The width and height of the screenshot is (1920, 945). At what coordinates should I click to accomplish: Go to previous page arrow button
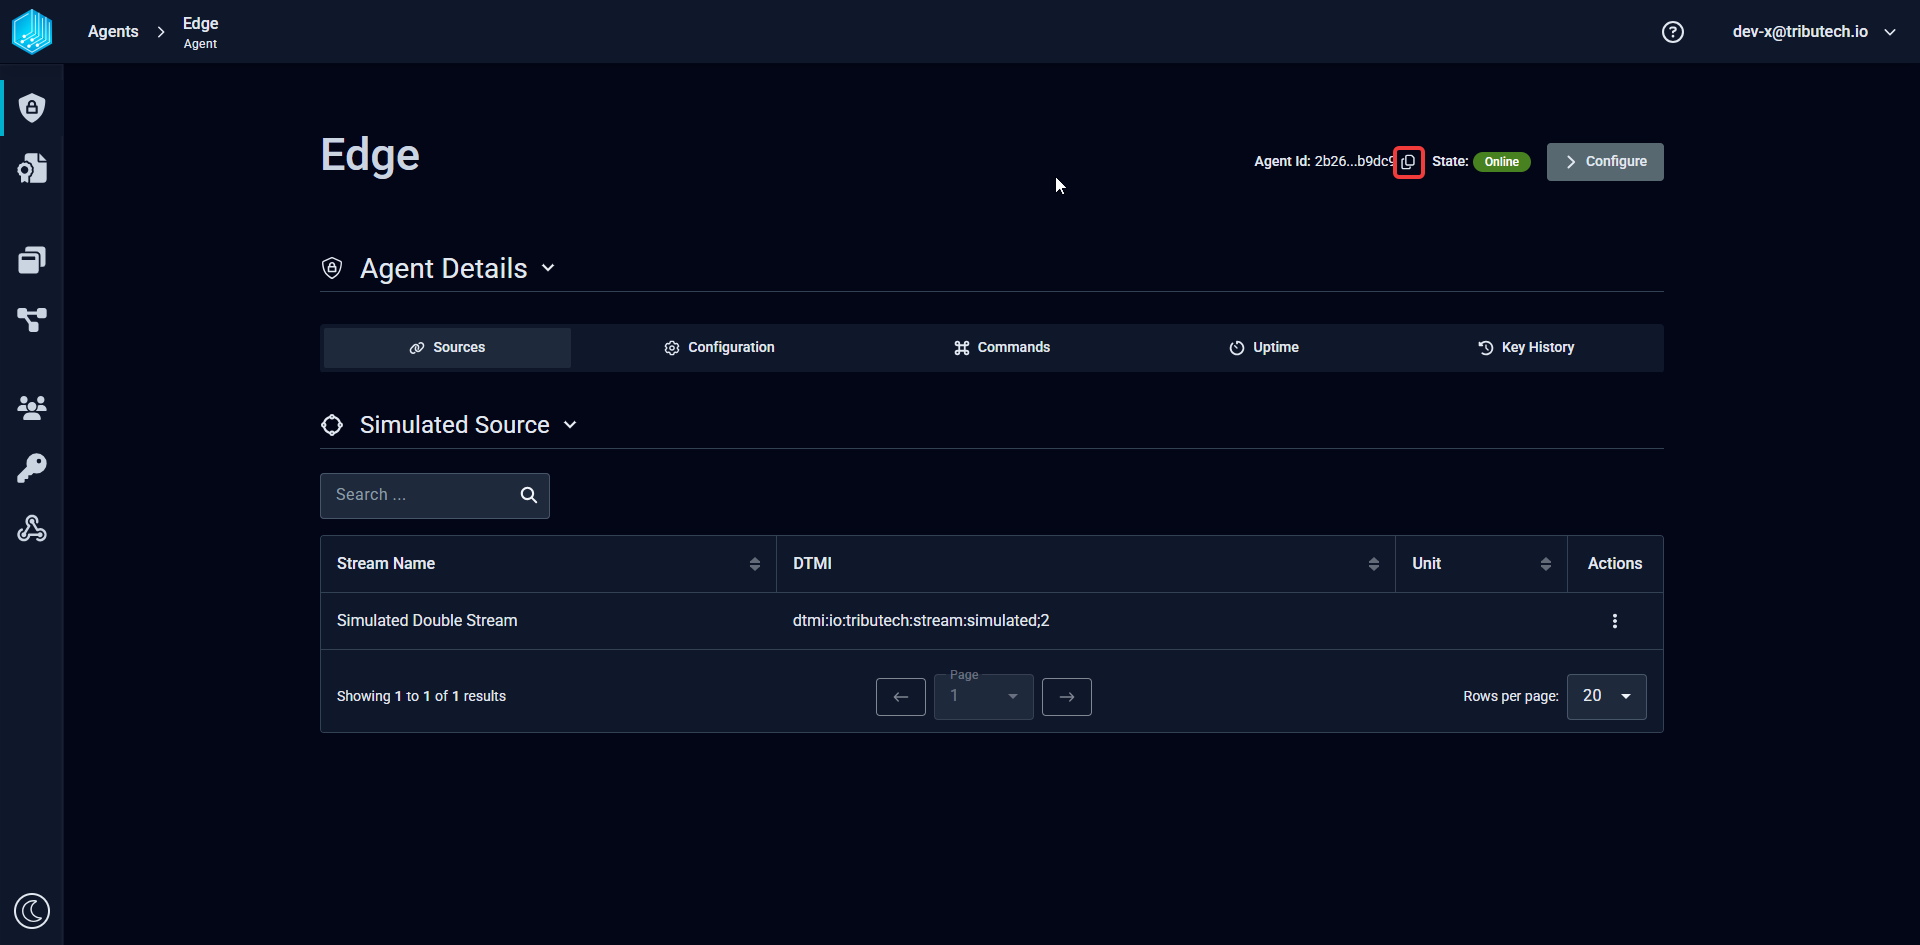901,697
